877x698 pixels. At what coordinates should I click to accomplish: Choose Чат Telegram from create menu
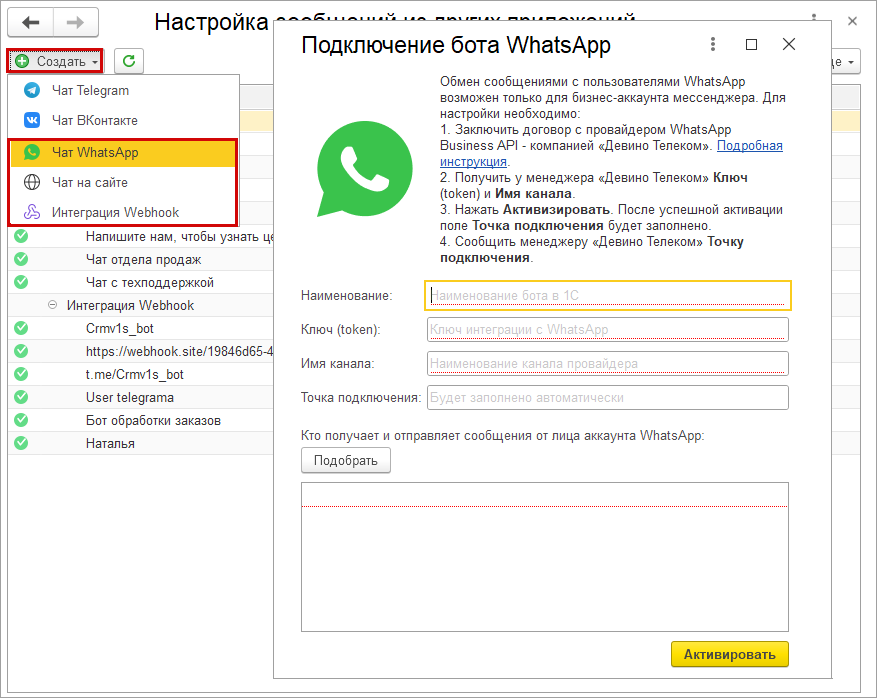pyautogui.click(x=123, y=91)
